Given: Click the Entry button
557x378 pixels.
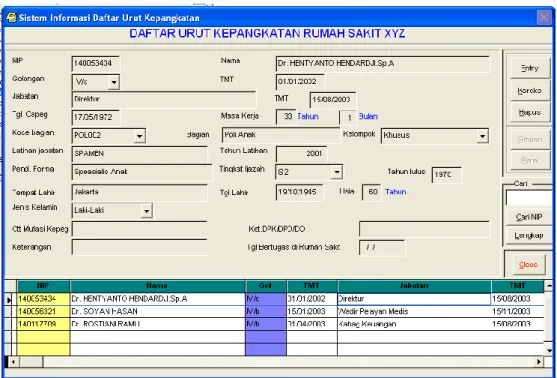Looking at the screenshot, I should tap(530, 68).
